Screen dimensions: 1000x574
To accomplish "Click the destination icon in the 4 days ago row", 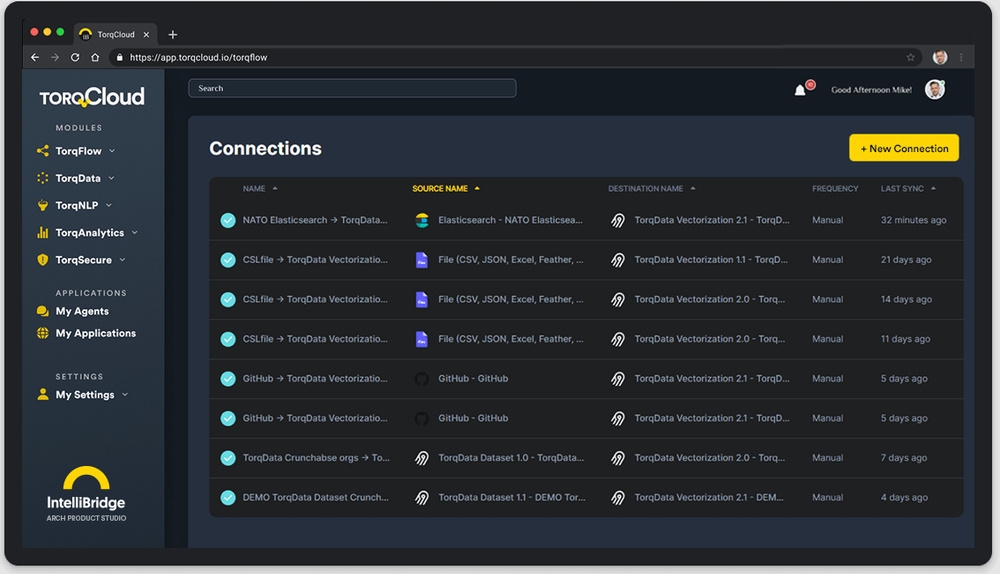I will pos(618,497).
